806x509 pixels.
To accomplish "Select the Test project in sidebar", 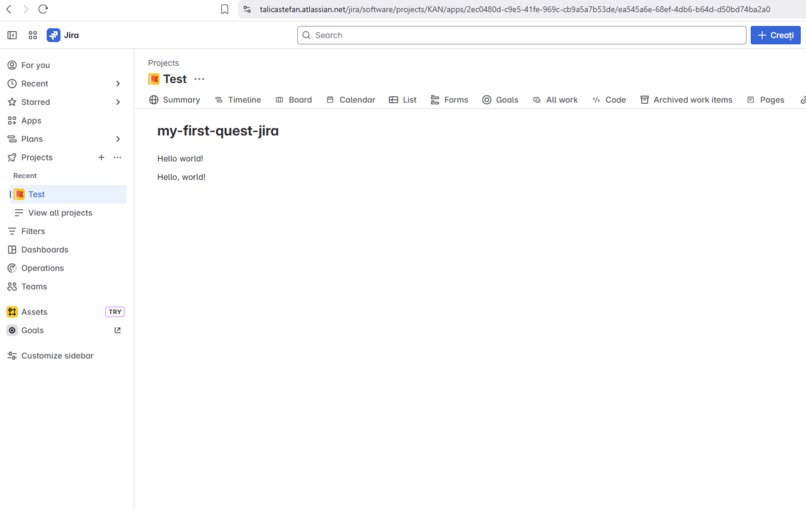I will point(67,194).
